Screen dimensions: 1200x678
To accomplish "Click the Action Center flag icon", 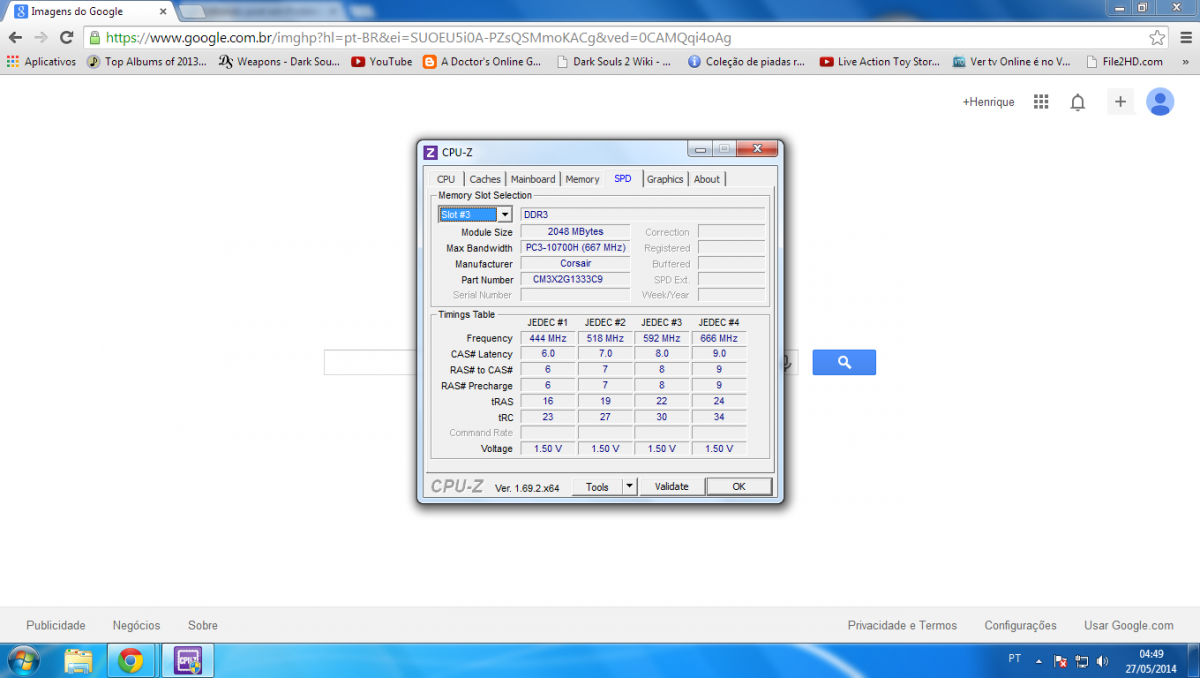I will tap(1061, 661).
